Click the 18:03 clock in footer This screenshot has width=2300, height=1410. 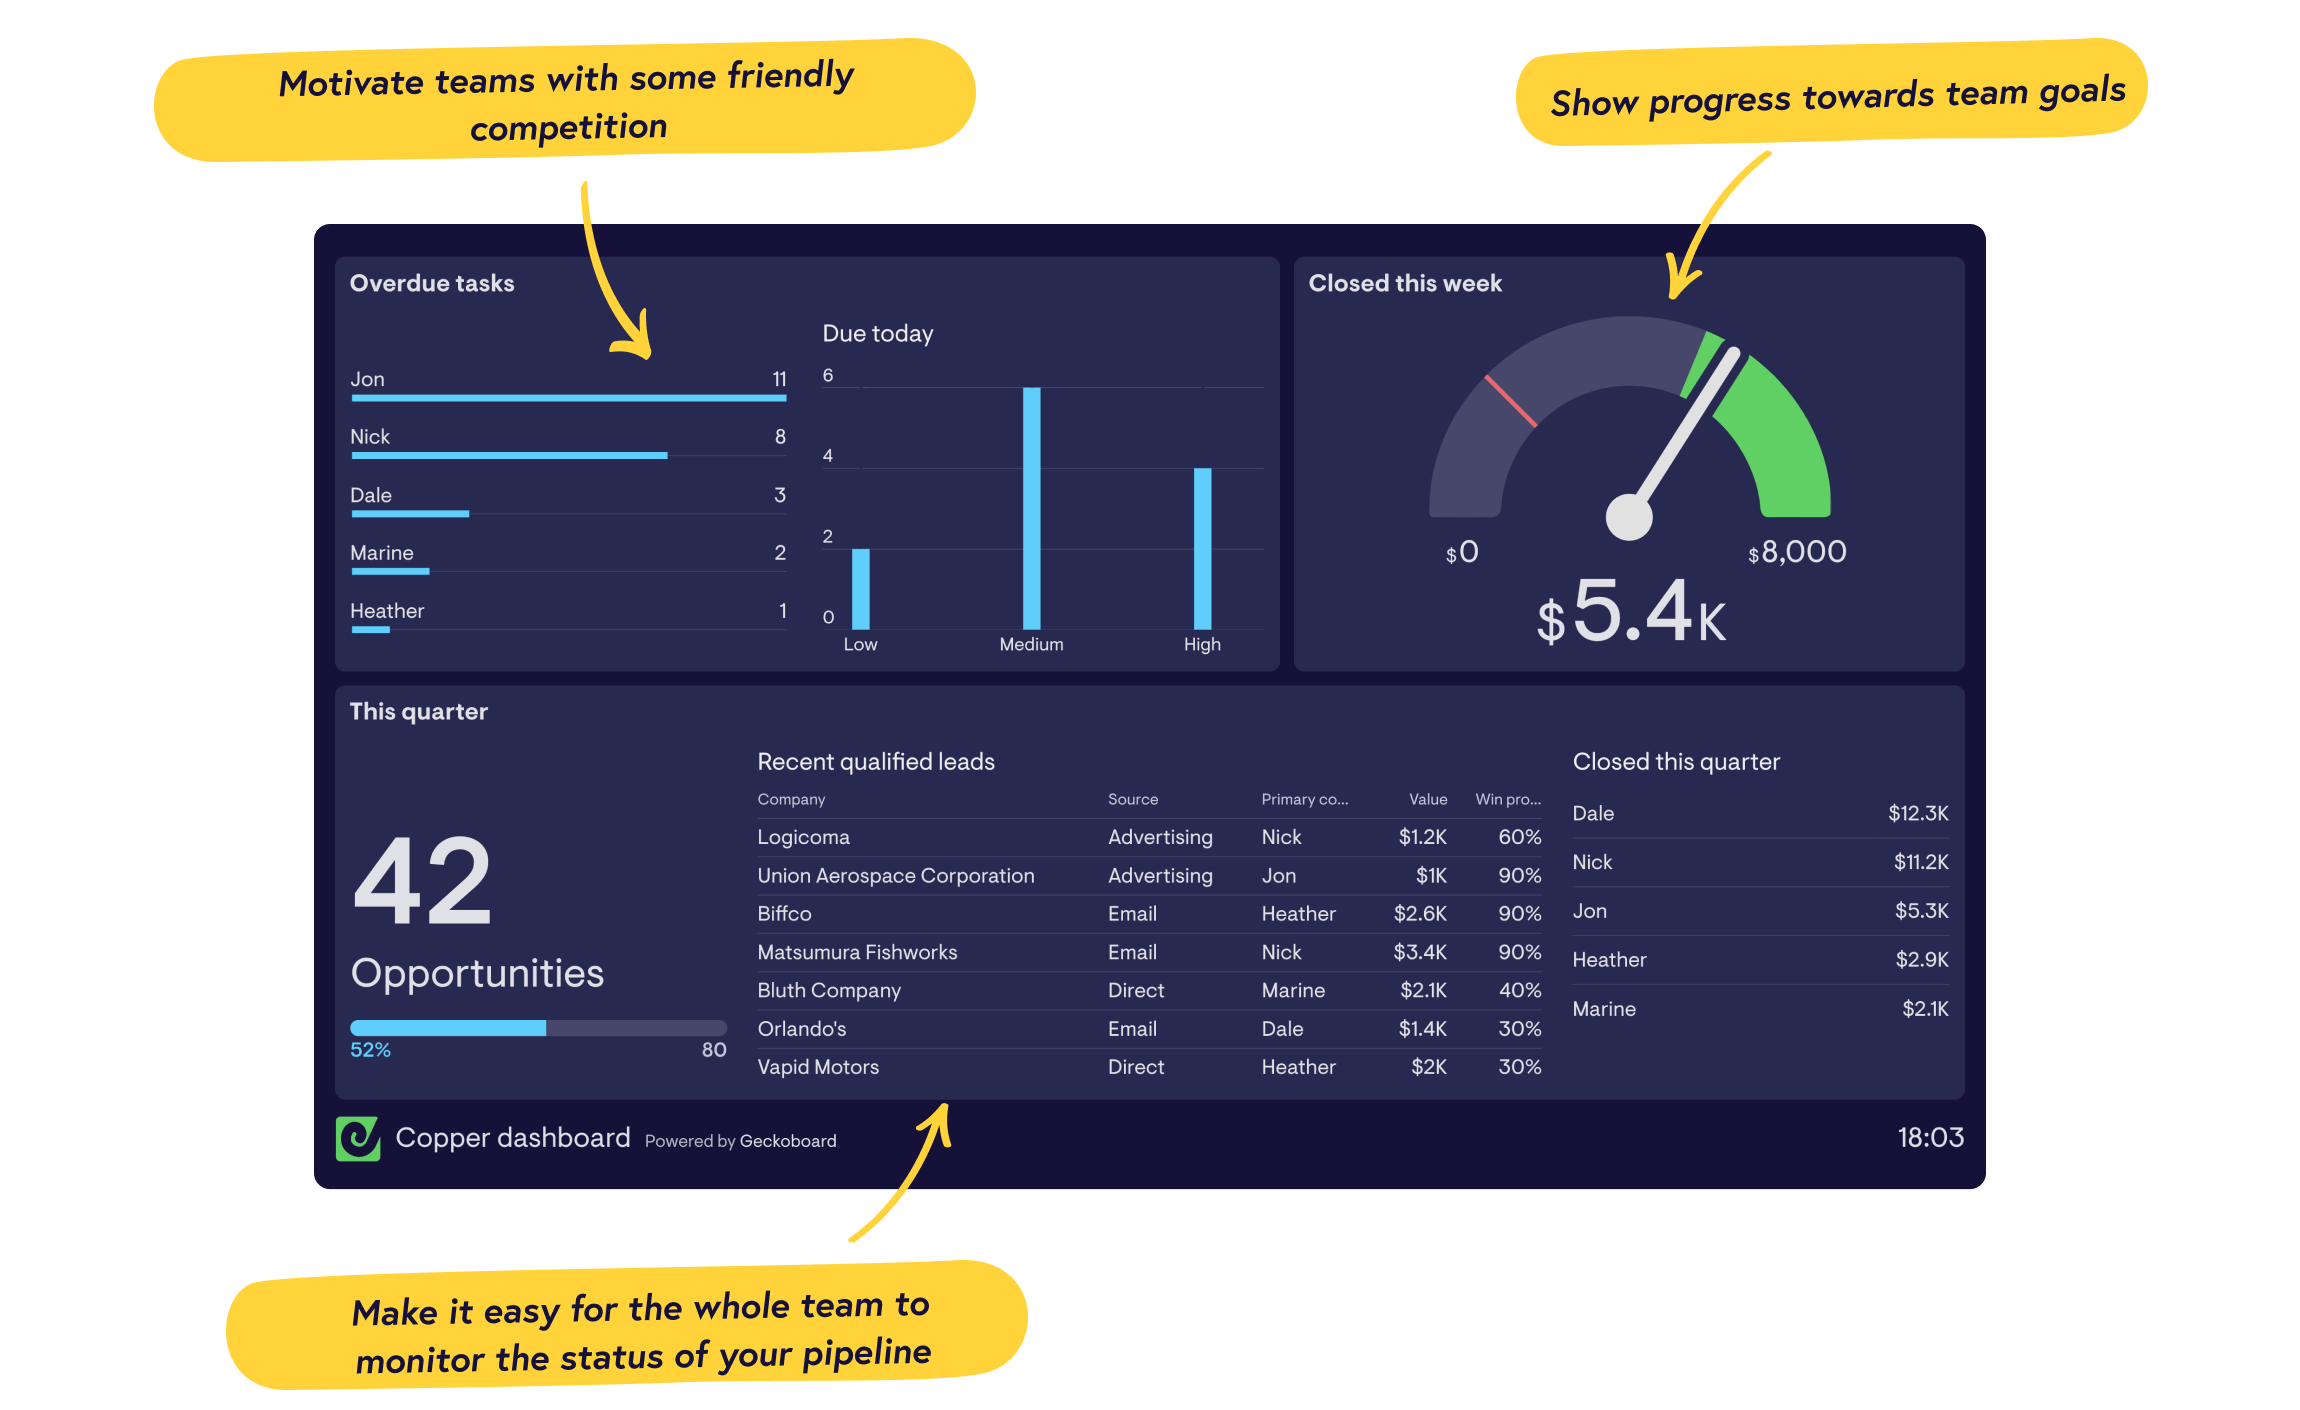1931,1137
